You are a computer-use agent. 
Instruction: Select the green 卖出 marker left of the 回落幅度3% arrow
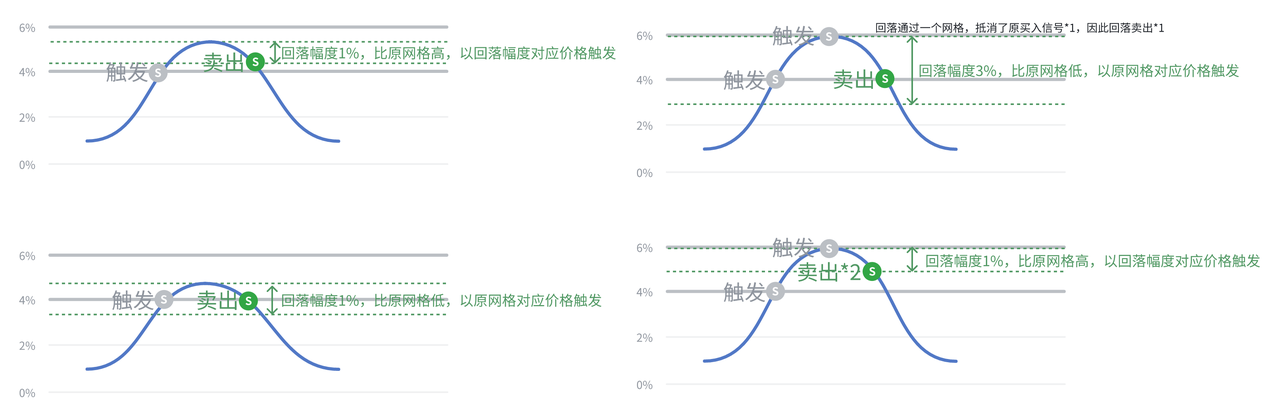(x=884, y=79)
